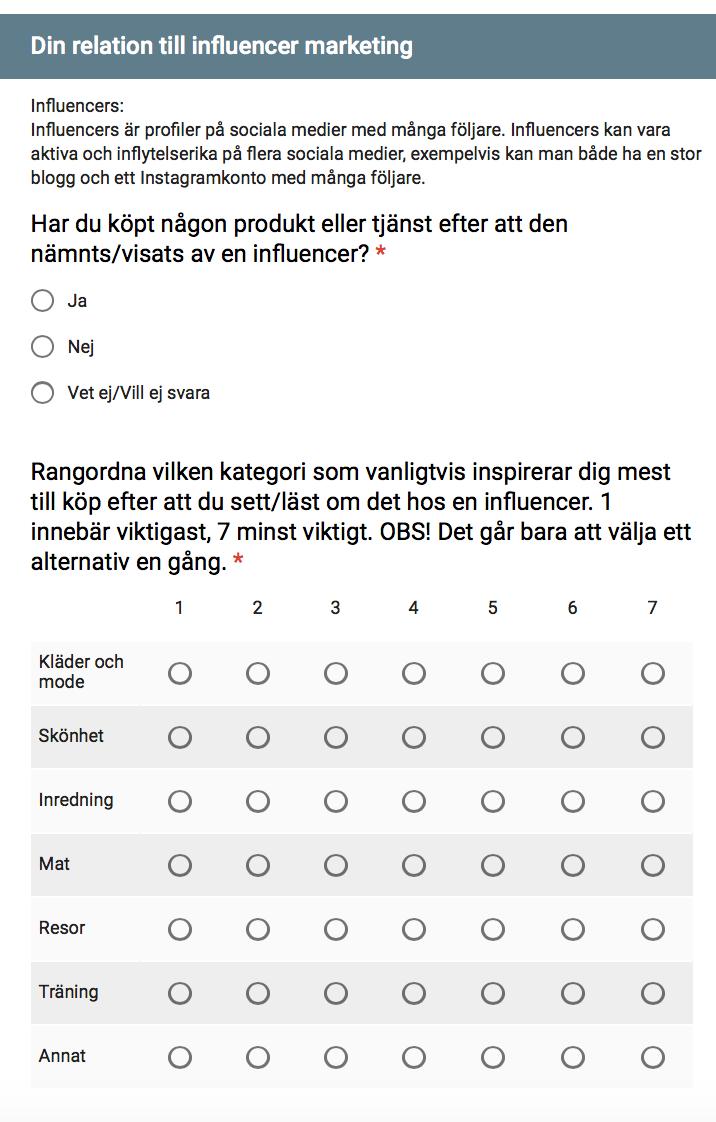Click the Mat row label
The image size is (716, 1122).
click(54, 864)
